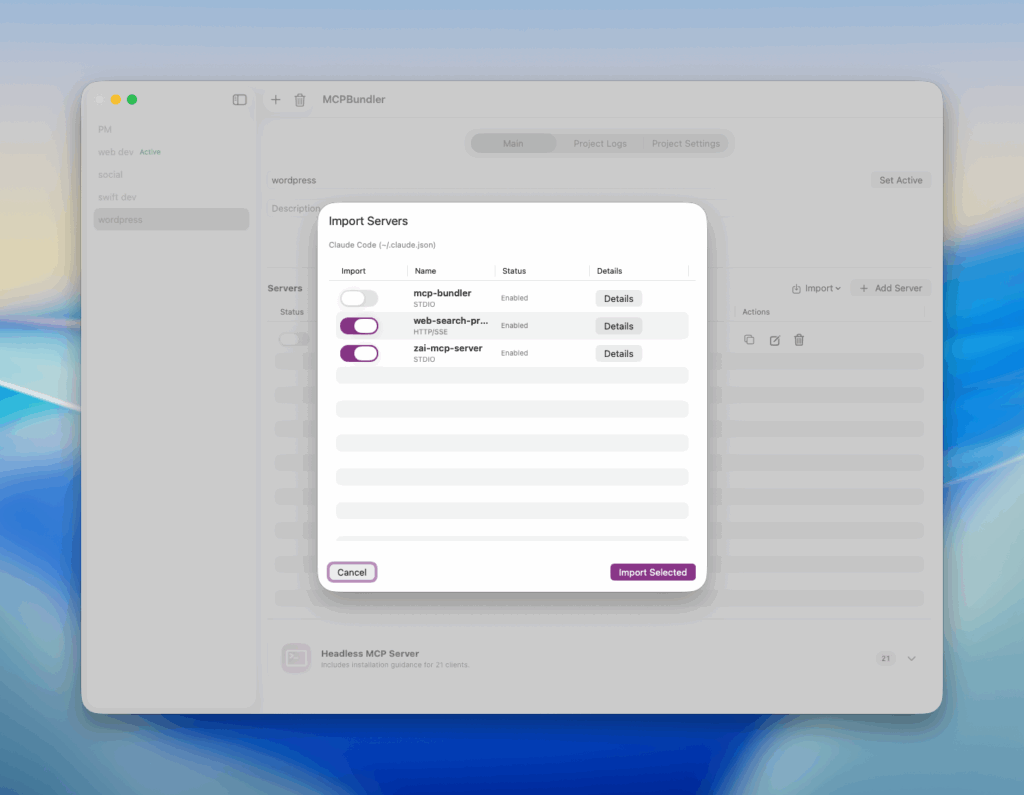Open the Project Settings tab
The height and width of the screenshot is (795, 1024).
pyautogui.click(x=686, y=144)
